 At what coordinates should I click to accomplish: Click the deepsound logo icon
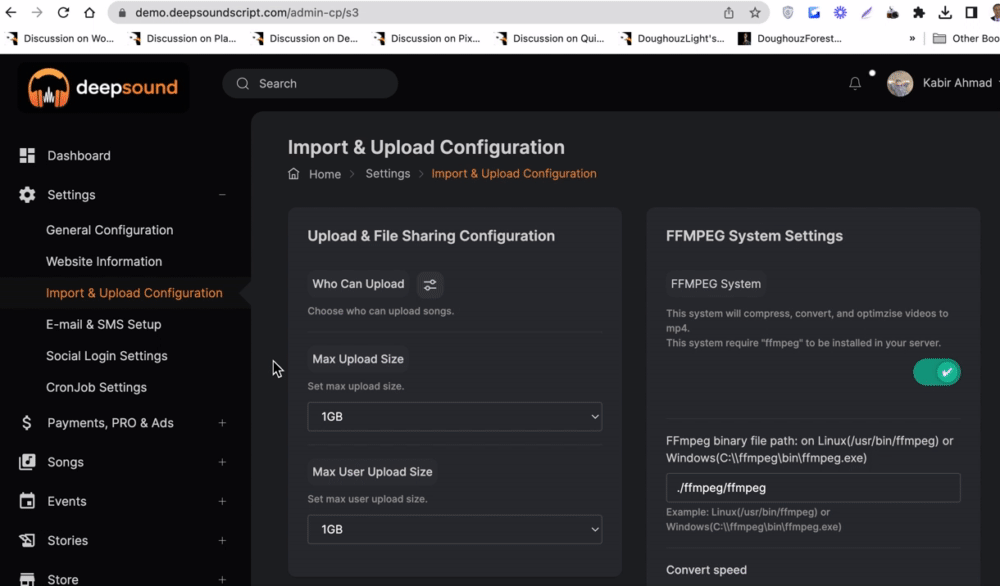47,88
